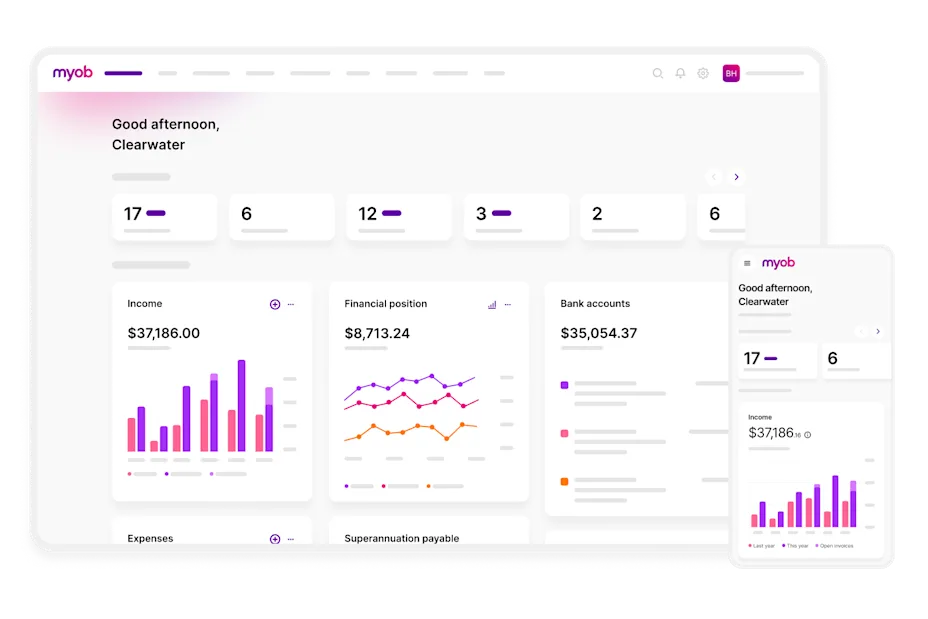Open the hamburger menu on the mobile card
928x619 pixels.
click(746, 261)
